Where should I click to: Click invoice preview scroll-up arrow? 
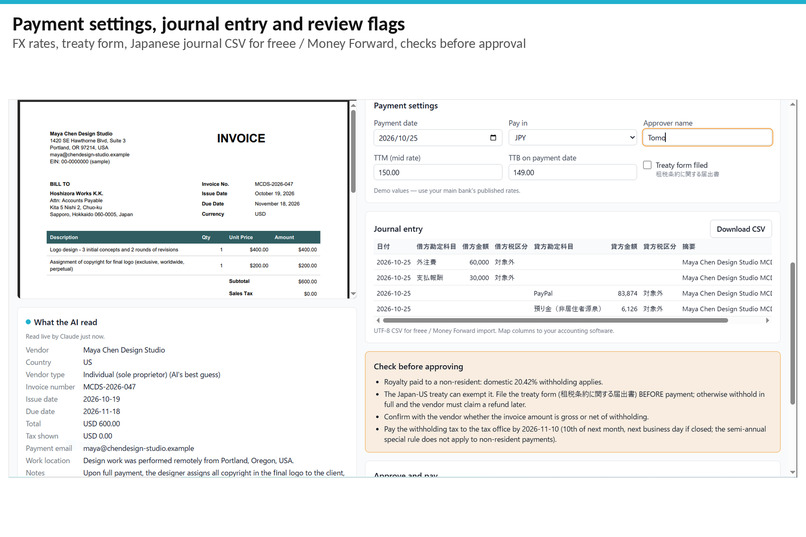[x=353, y=105]
